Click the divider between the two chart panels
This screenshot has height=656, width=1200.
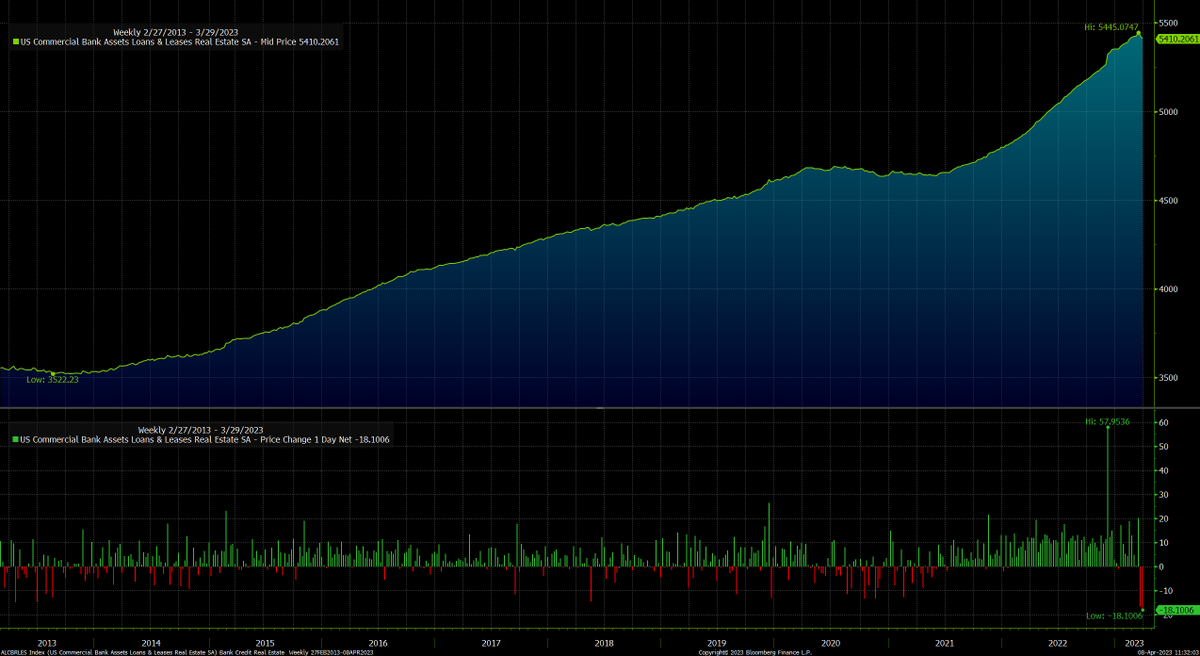coord(600,408)
